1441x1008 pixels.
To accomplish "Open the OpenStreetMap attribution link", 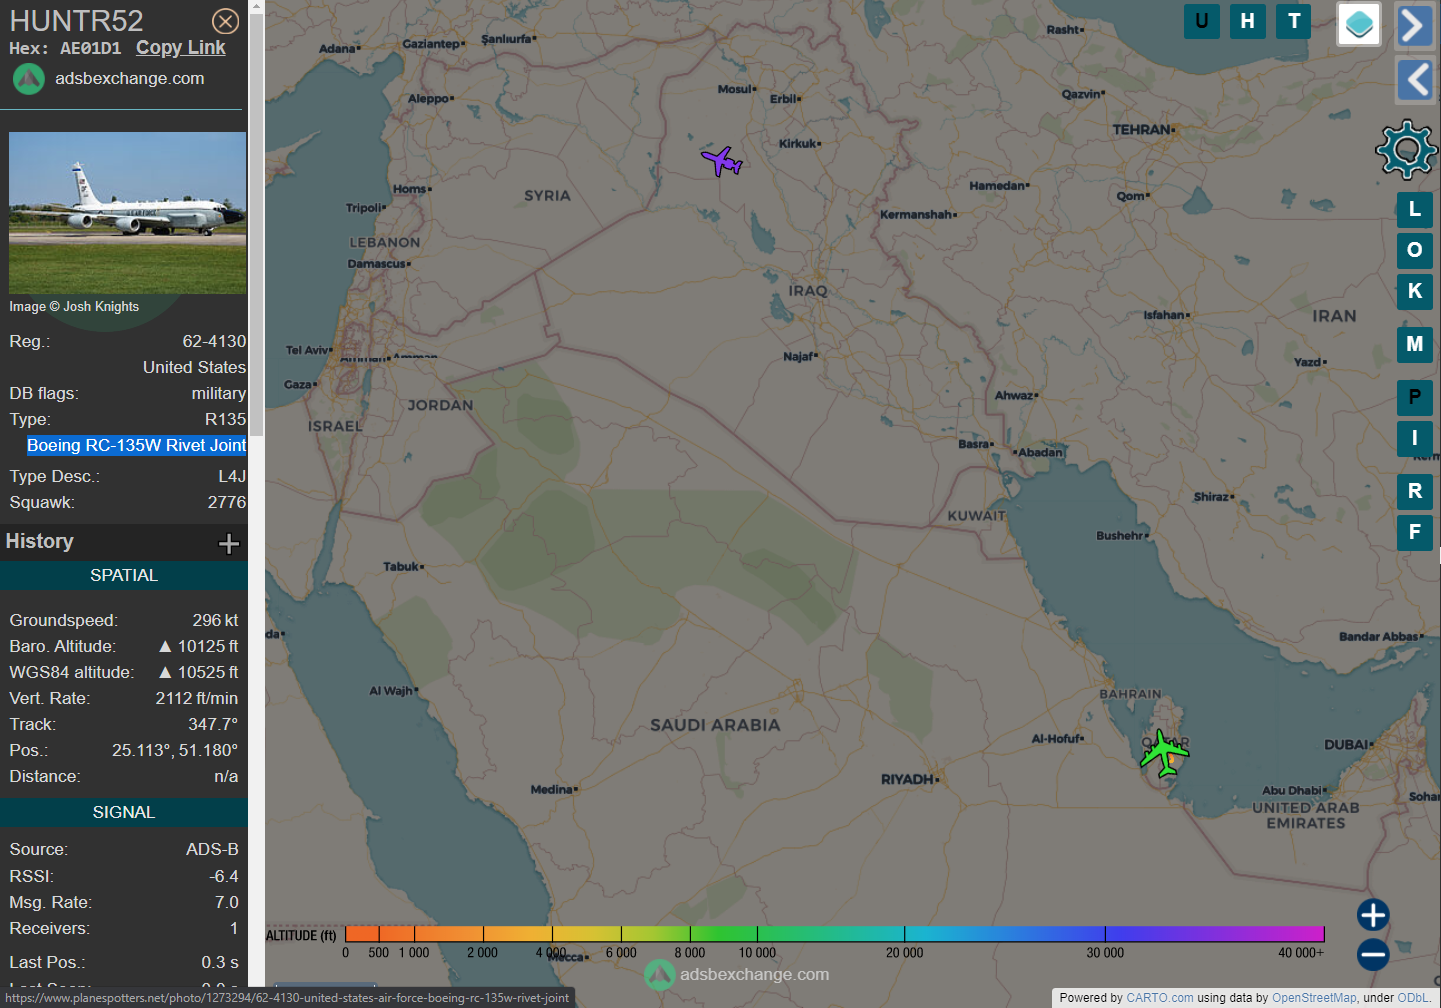I will [x=1314, y=998].
